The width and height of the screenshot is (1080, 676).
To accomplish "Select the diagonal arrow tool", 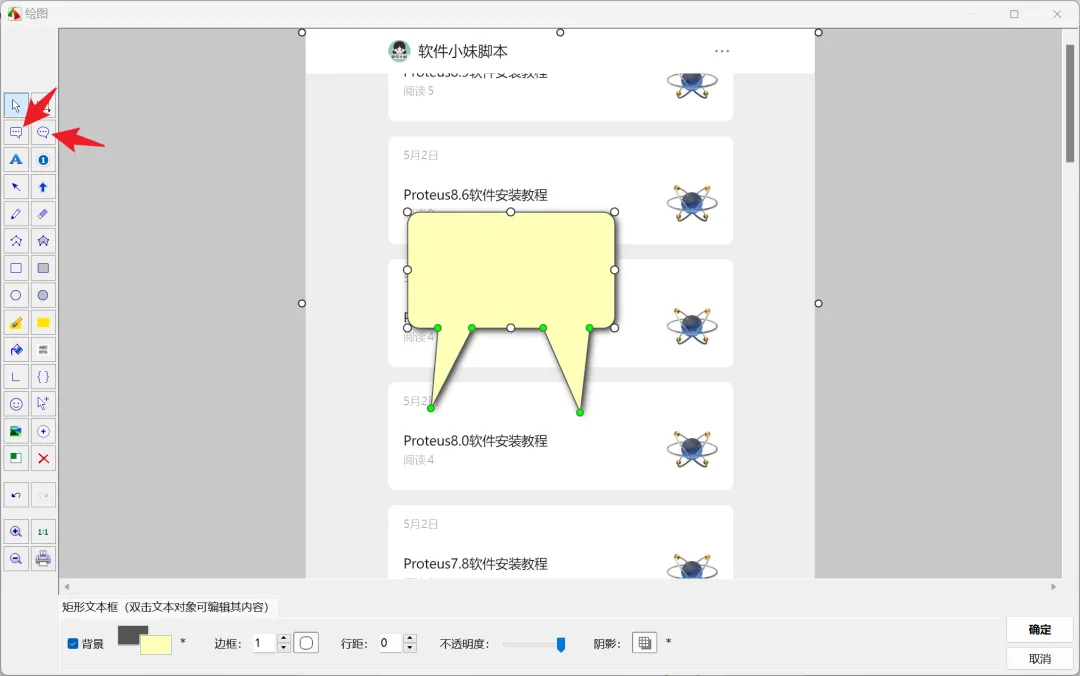I will 16,187.
